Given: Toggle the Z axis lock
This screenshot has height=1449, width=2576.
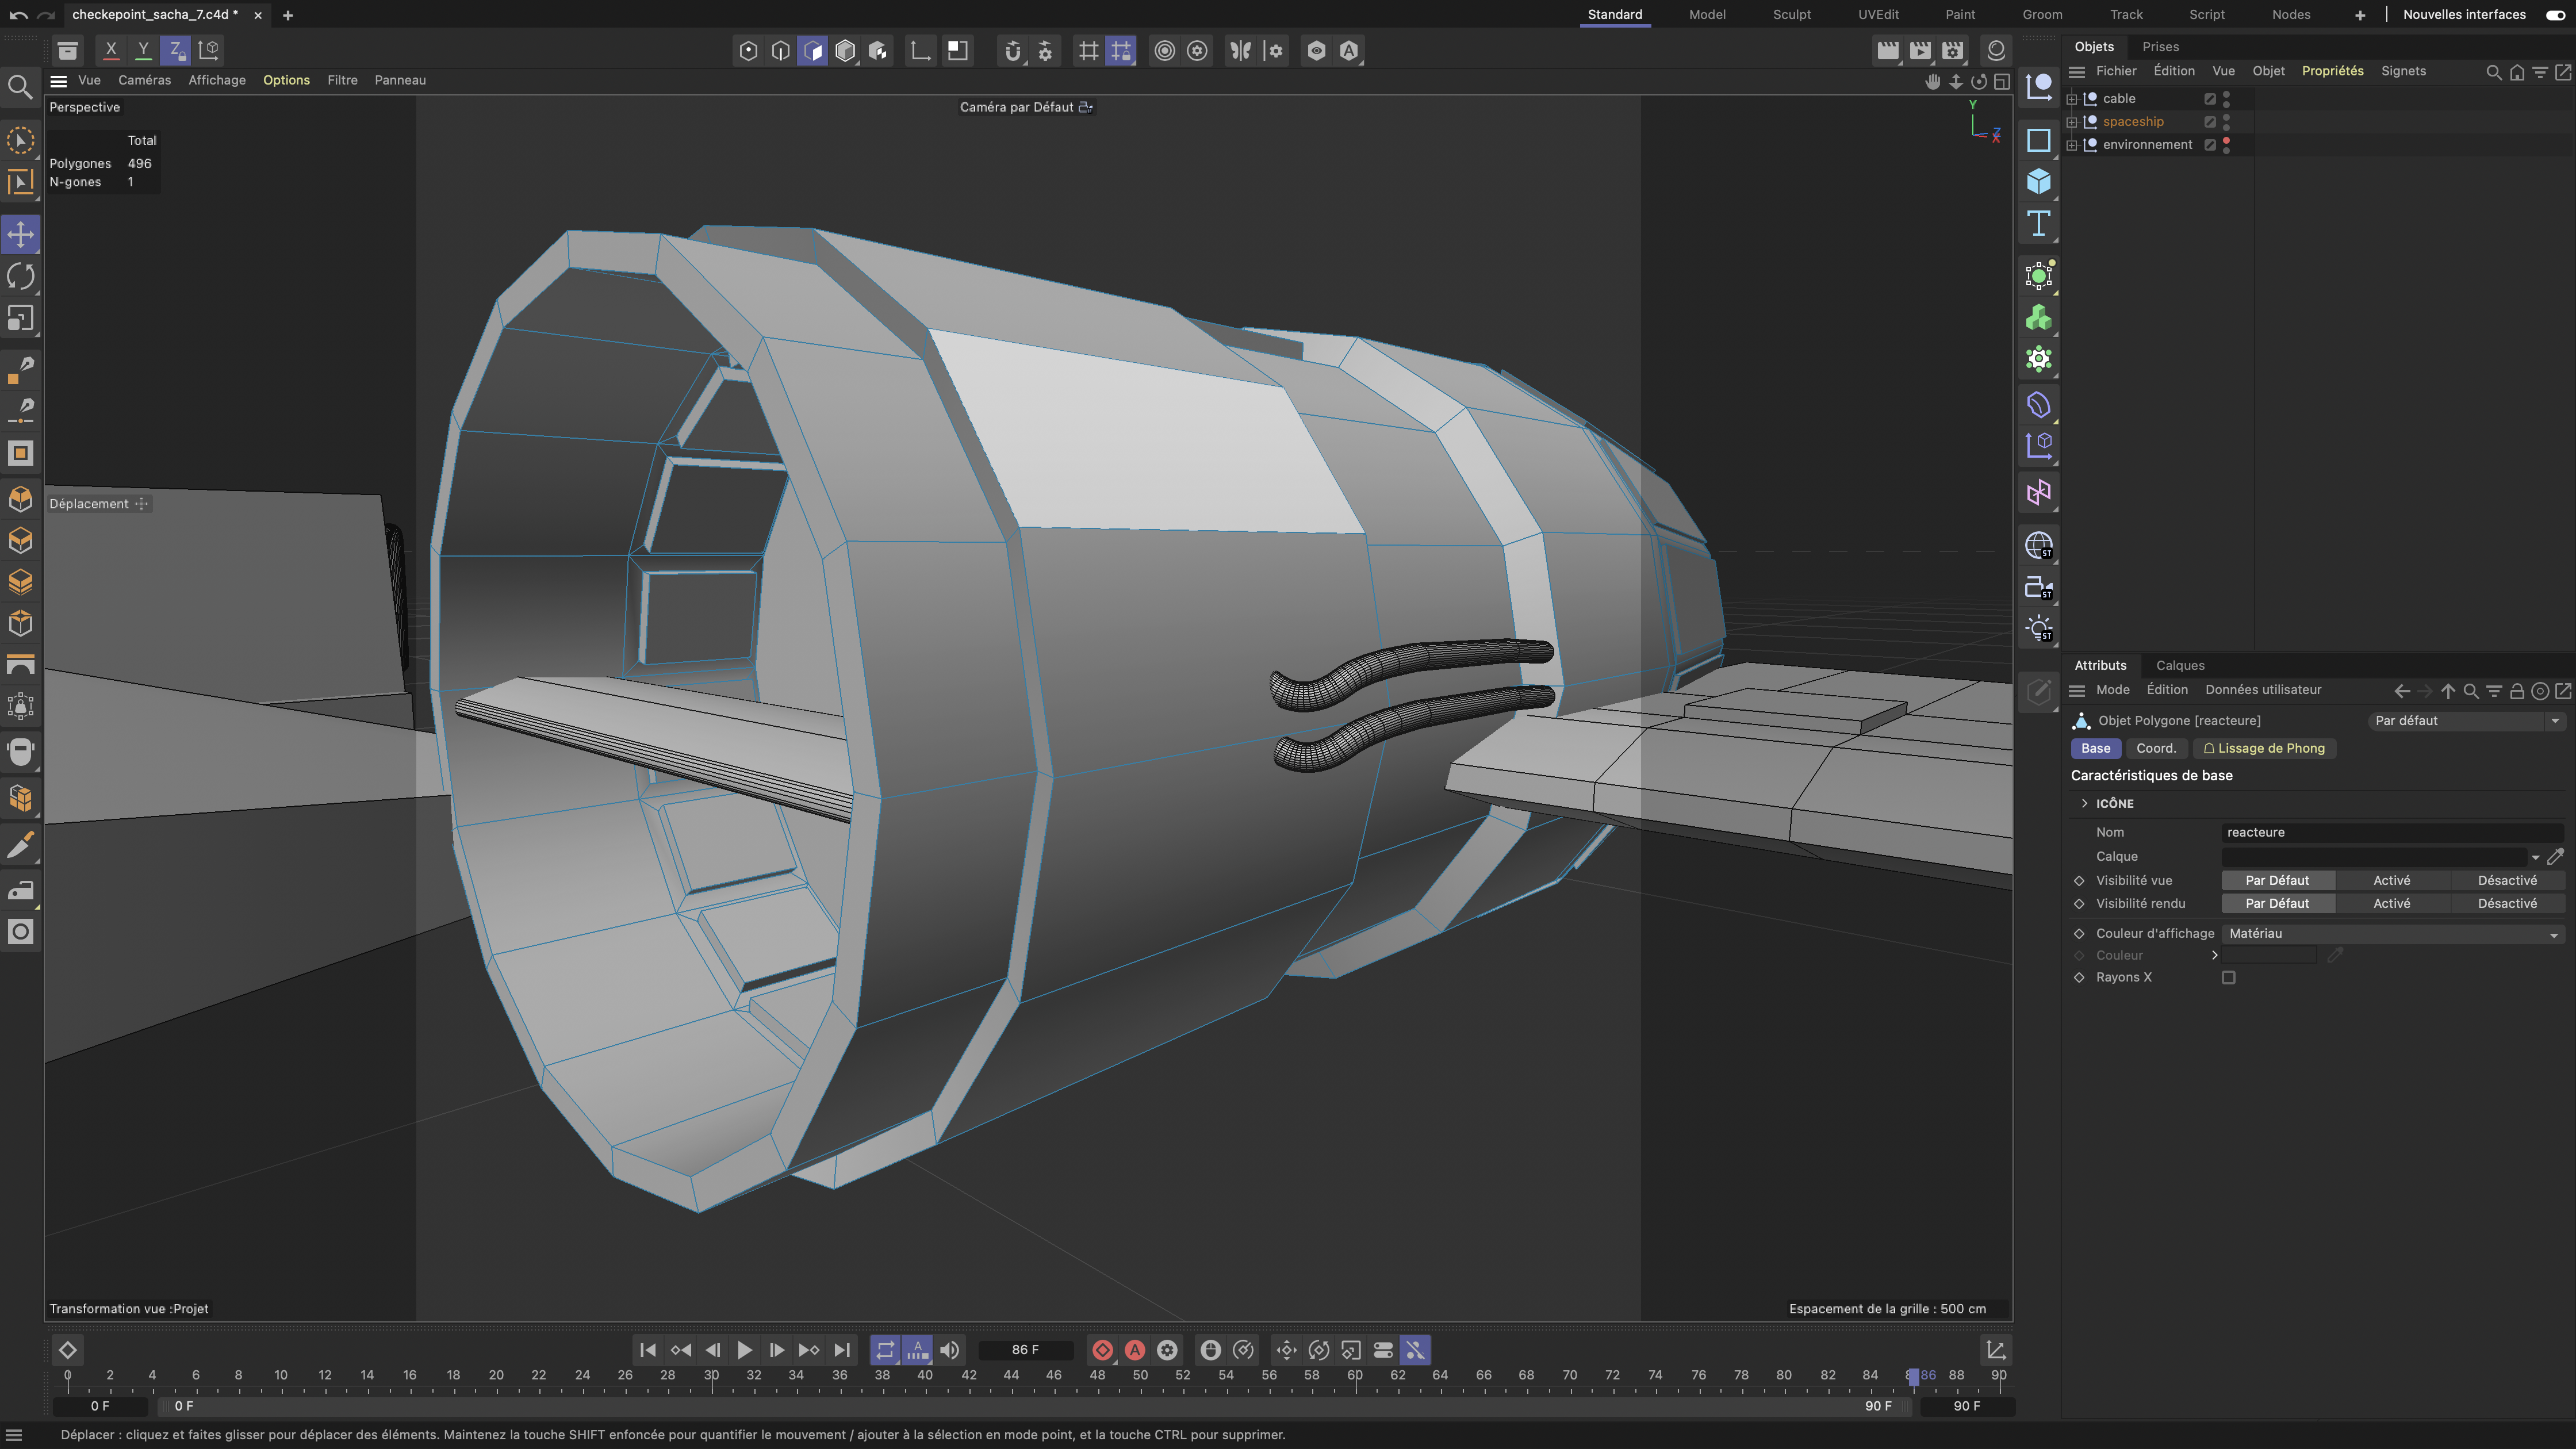Looking at the screenshot, I should pyautogui.click(x=175, y=50).
